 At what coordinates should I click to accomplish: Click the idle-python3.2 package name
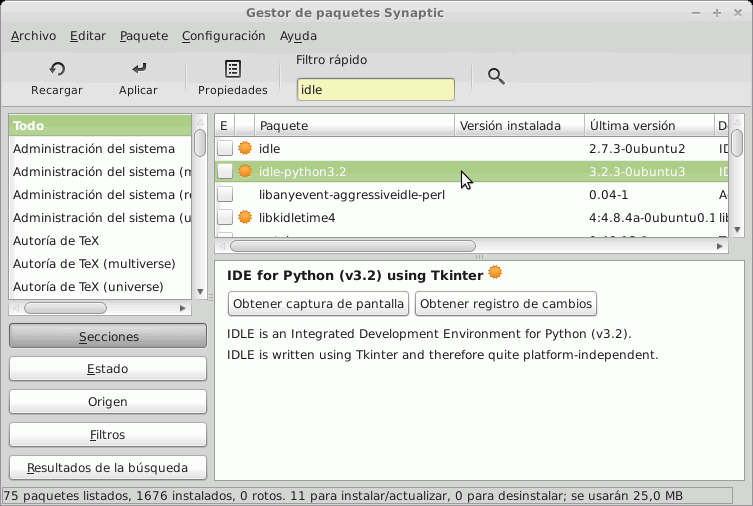[x=303, y=171]
